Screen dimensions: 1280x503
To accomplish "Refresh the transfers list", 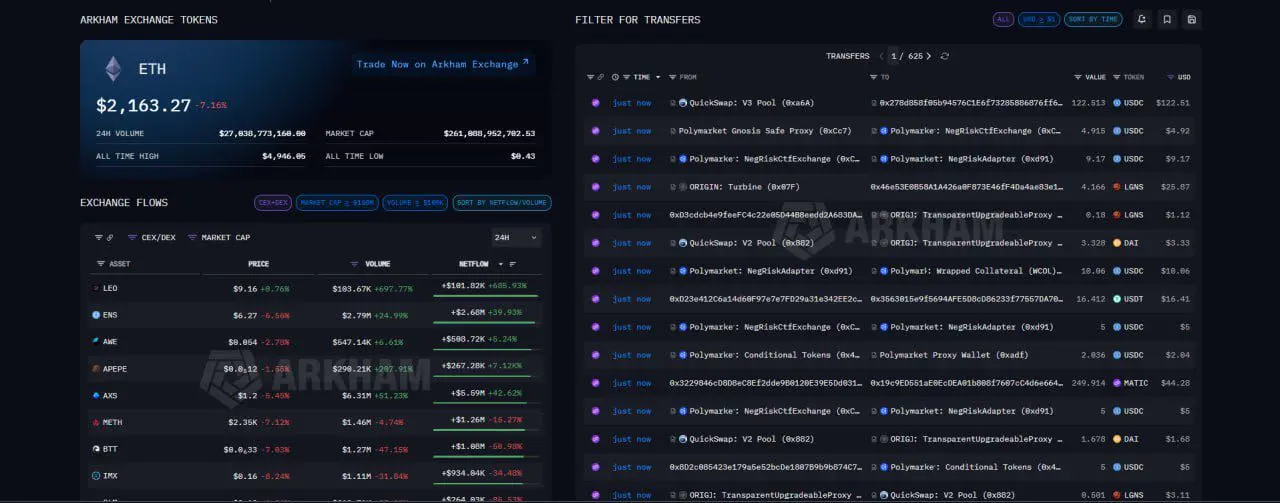I will click(x=945, y=56).
